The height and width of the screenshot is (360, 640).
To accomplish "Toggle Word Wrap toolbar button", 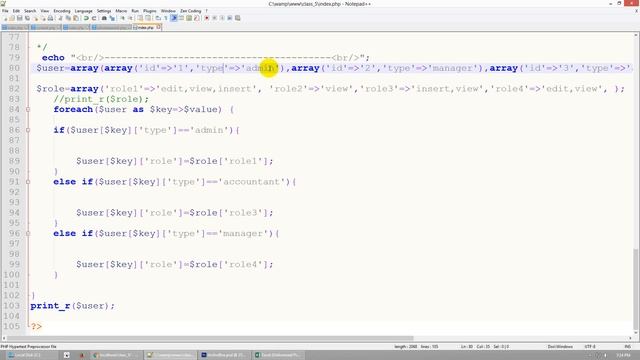I will tap(158, 18).
